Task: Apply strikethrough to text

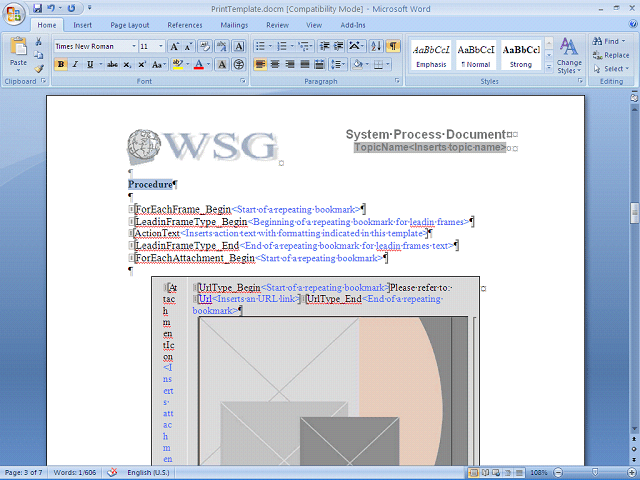Action: (x=112, y=64)
